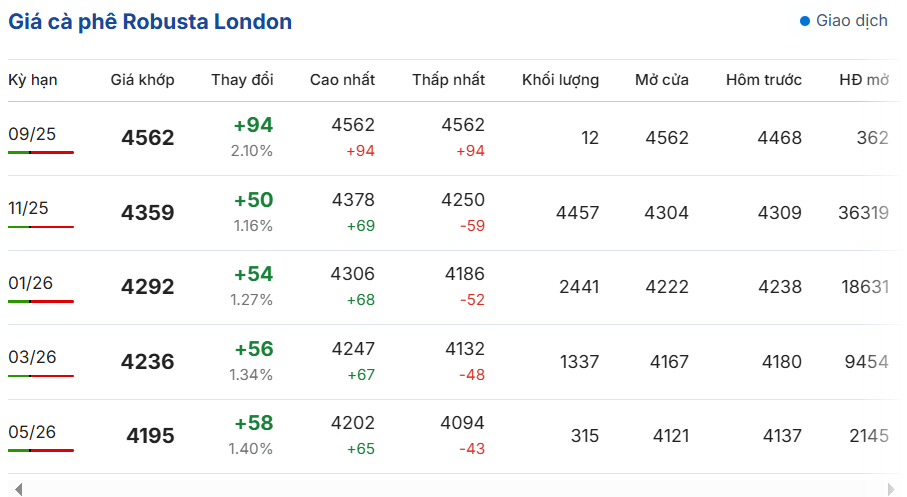The height and width of the screenshot is (497, 907).
Task: Click the Thay đổi column header
Action: [242, 80]
